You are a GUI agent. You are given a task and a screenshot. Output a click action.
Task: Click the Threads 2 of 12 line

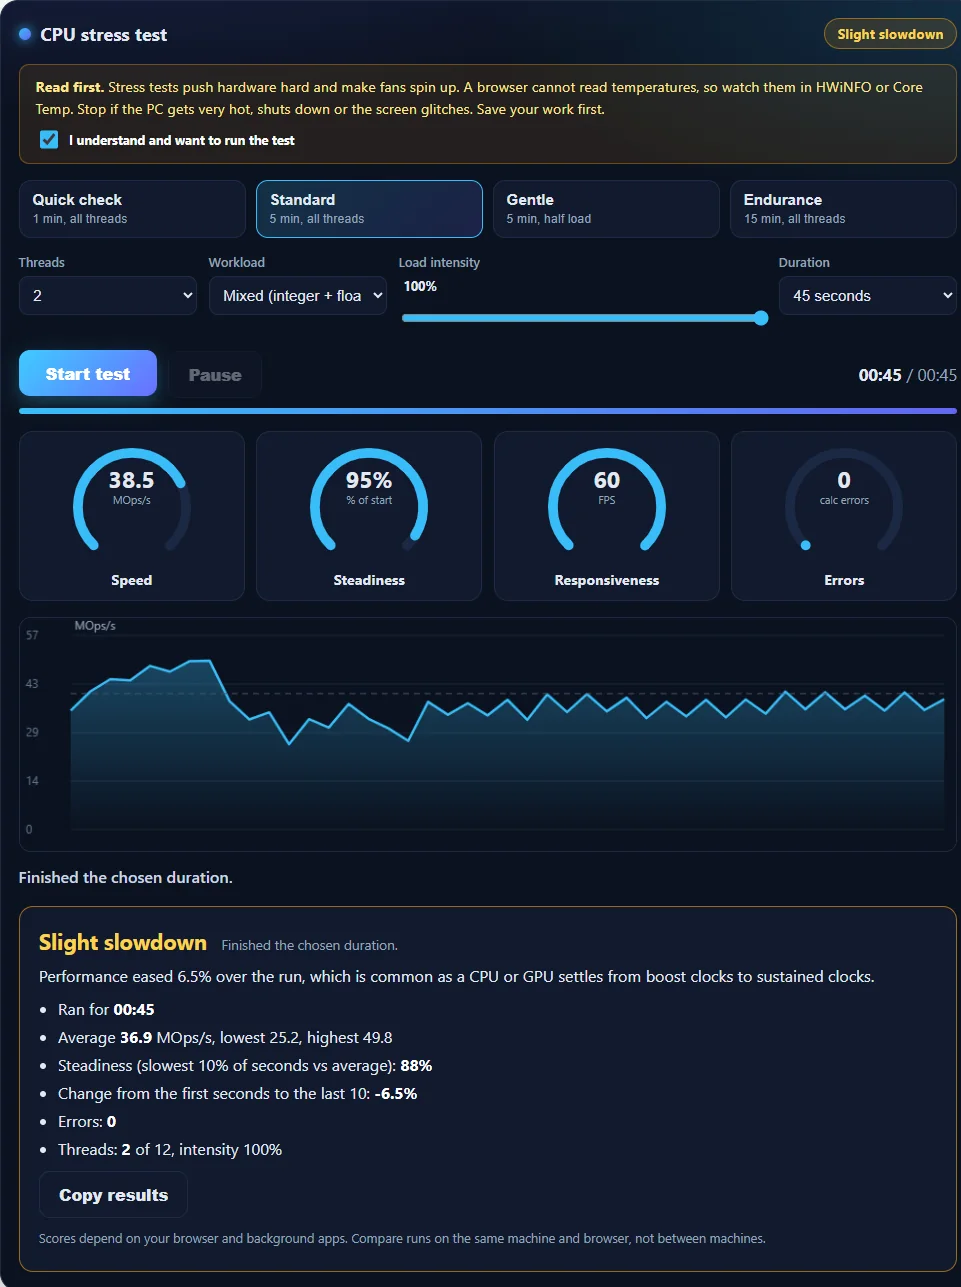(170, 1150)
